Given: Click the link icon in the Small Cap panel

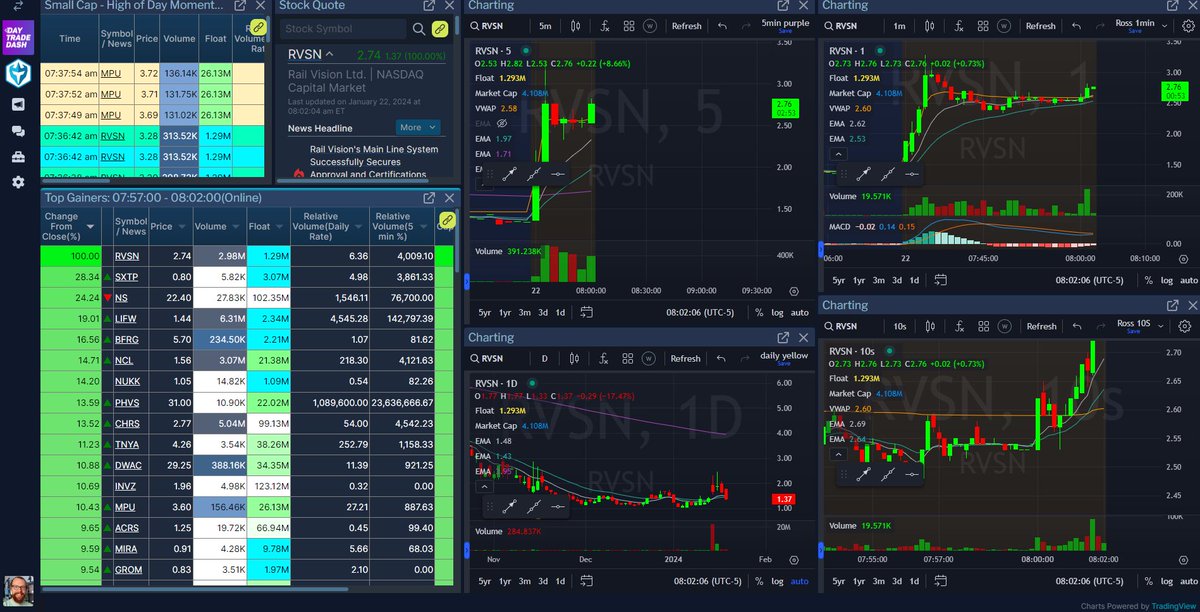Looking at the screenshot, I should coord(258,26).
